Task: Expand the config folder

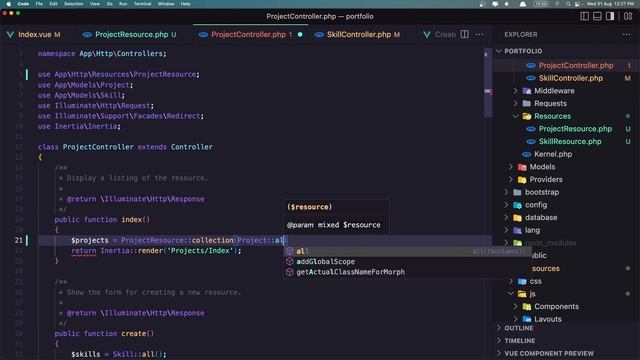Action: [x=536, y=204]
